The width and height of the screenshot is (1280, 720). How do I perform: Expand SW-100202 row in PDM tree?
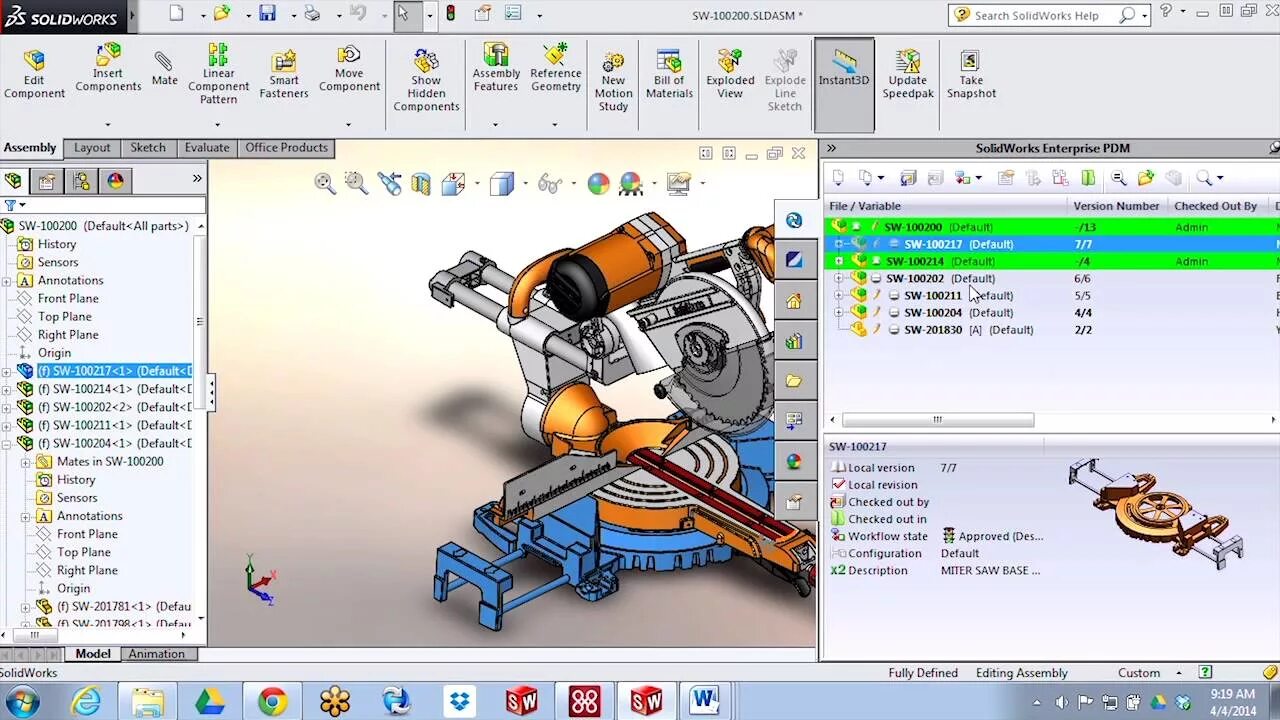click(x=838, y=279)
